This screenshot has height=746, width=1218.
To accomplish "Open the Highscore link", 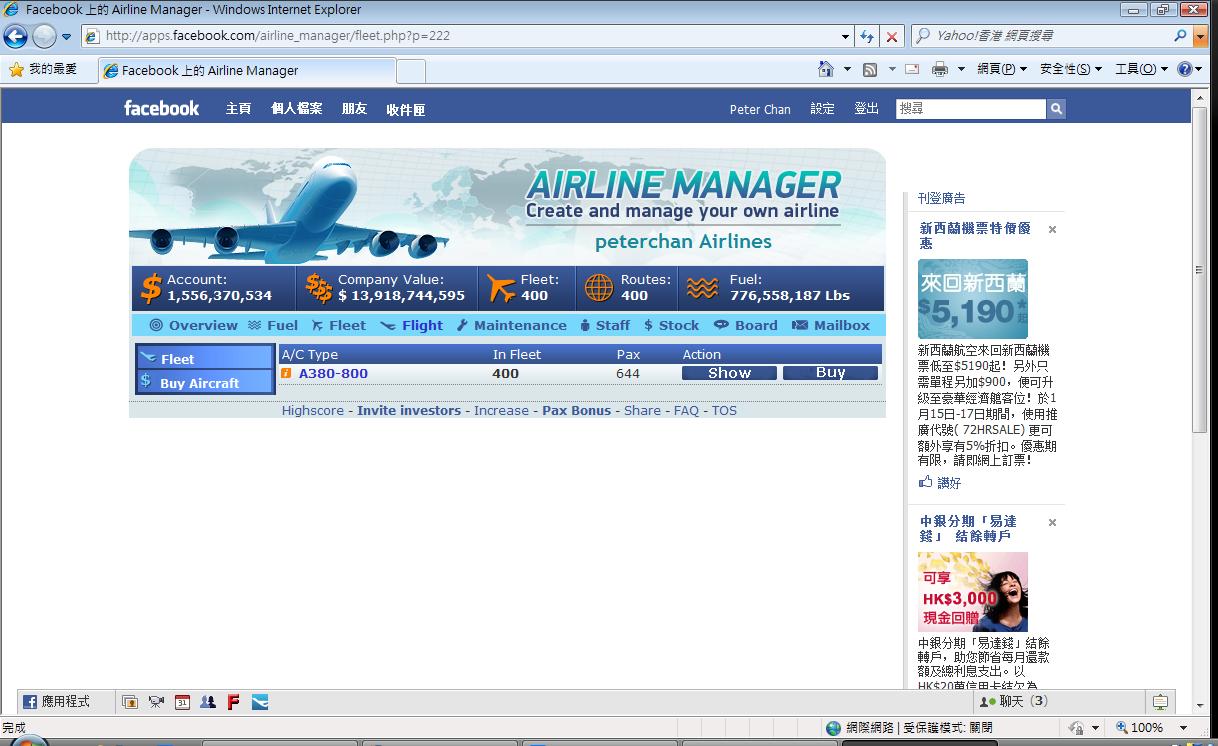I will coord(312,410).
